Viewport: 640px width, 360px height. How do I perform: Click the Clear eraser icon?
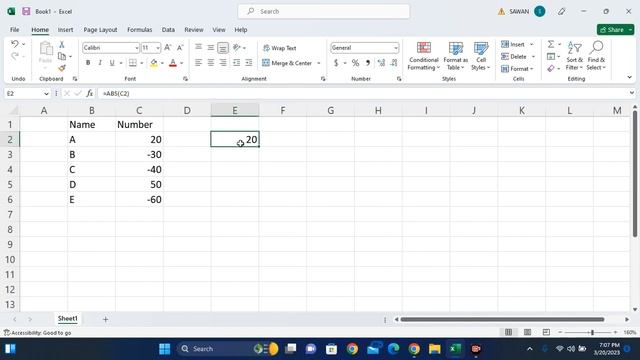551,69
